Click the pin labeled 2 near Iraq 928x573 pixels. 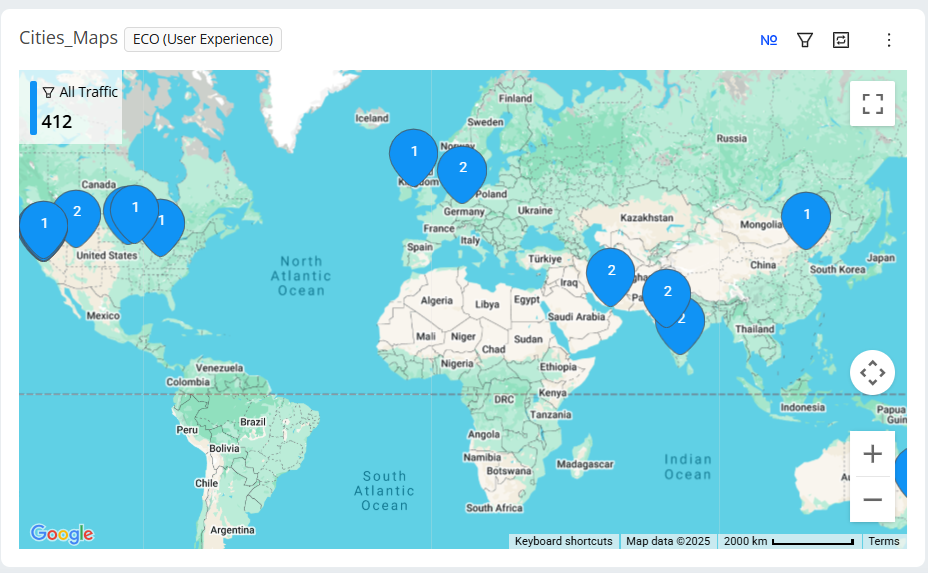611,272
